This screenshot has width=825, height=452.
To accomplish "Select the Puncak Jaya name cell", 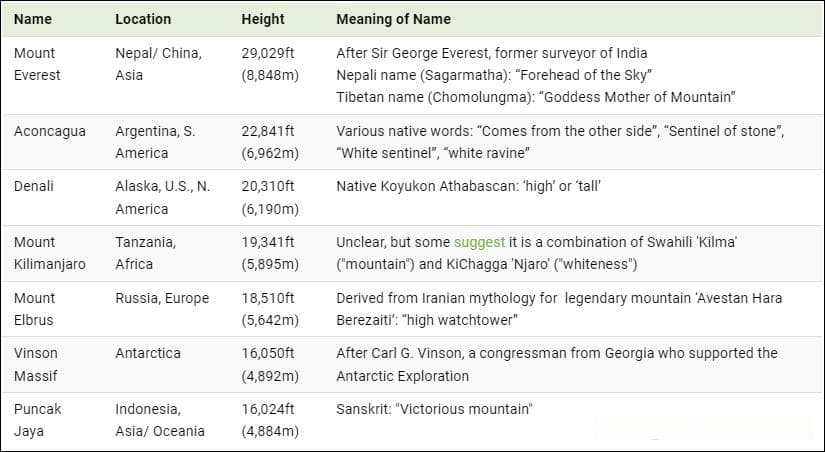I will point(37,420).
